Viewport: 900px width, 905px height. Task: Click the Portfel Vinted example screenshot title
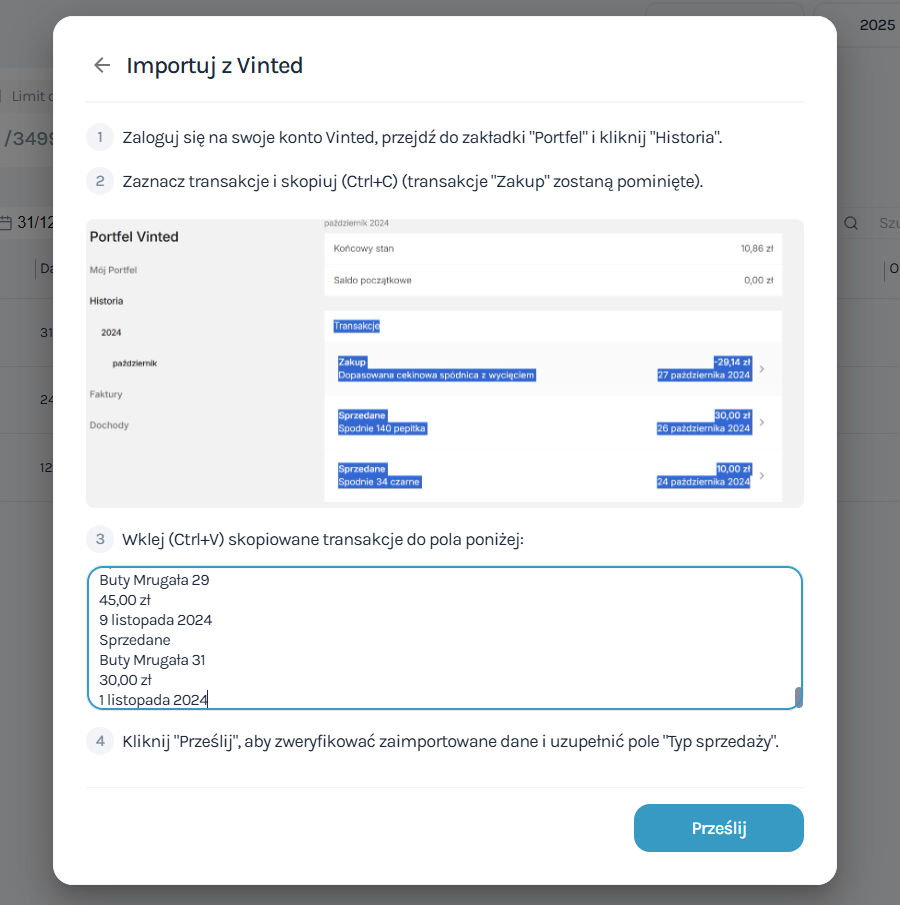click(134, 237)
